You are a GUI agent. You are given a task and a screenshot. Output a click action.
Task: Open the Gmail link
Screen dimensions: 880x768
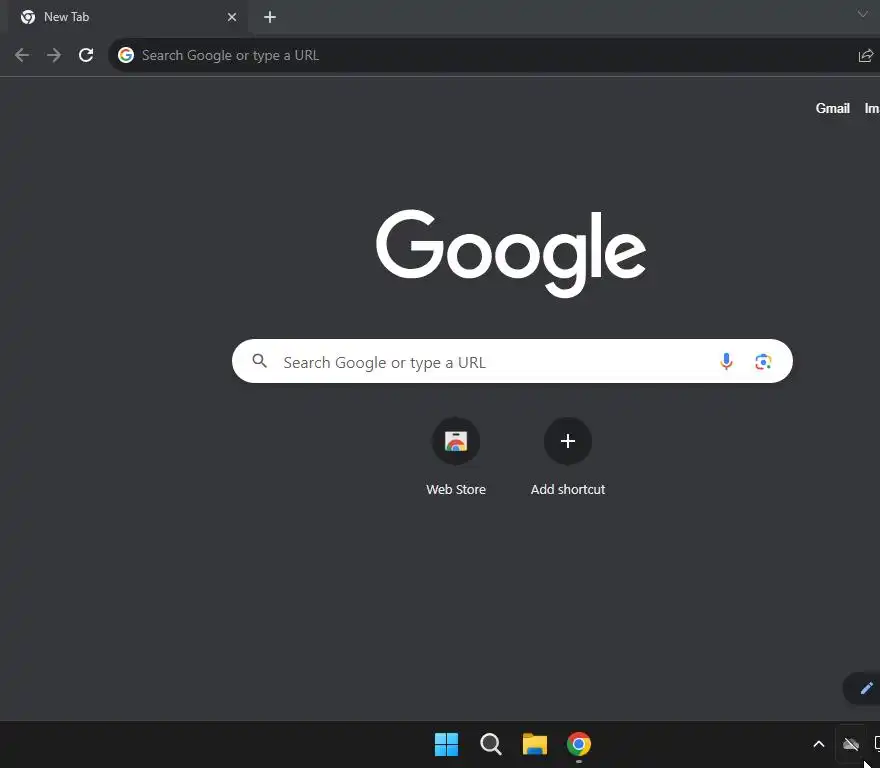click(832, 108)
